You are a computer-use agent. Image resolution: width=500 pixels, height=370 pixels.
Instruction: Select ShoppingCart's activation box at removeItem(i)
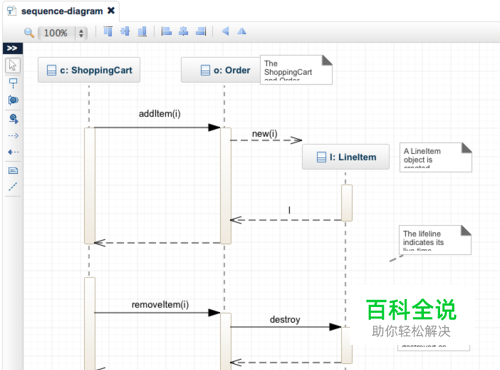(90, 323)
